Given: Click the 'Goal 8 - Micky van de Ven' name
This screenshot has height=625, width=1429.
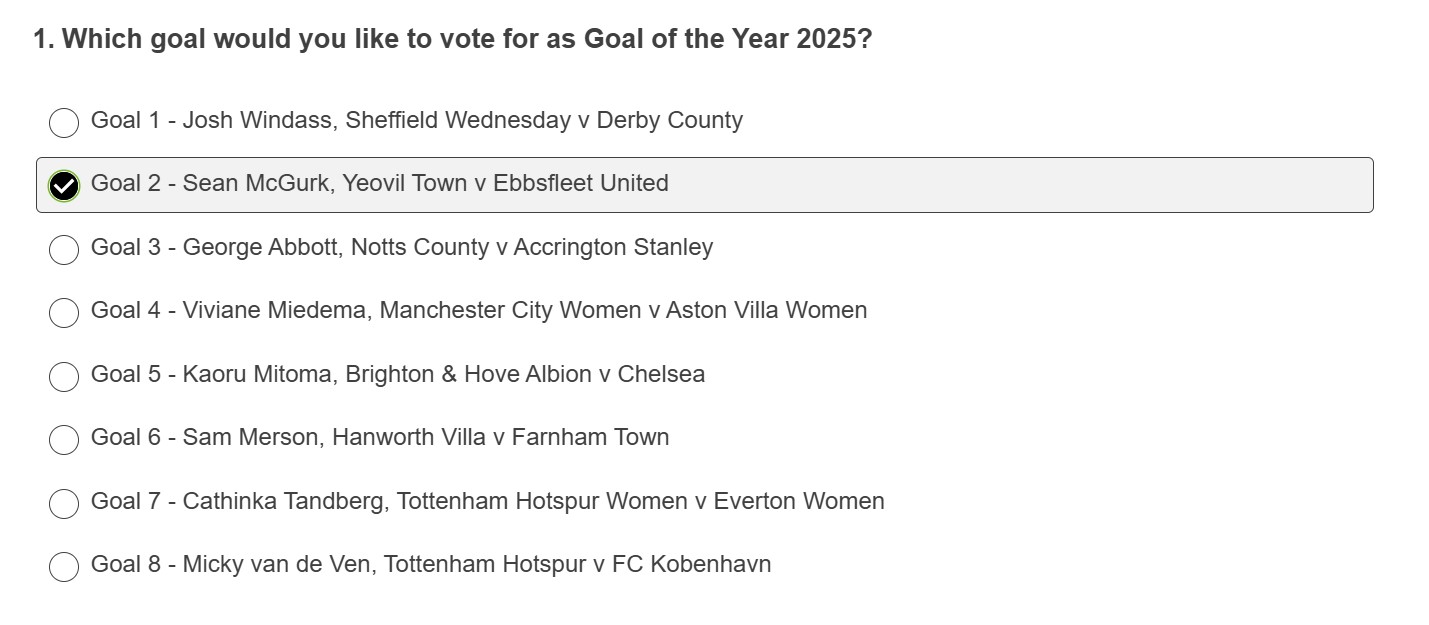Looking at the screenshot, I should (232, 564).
